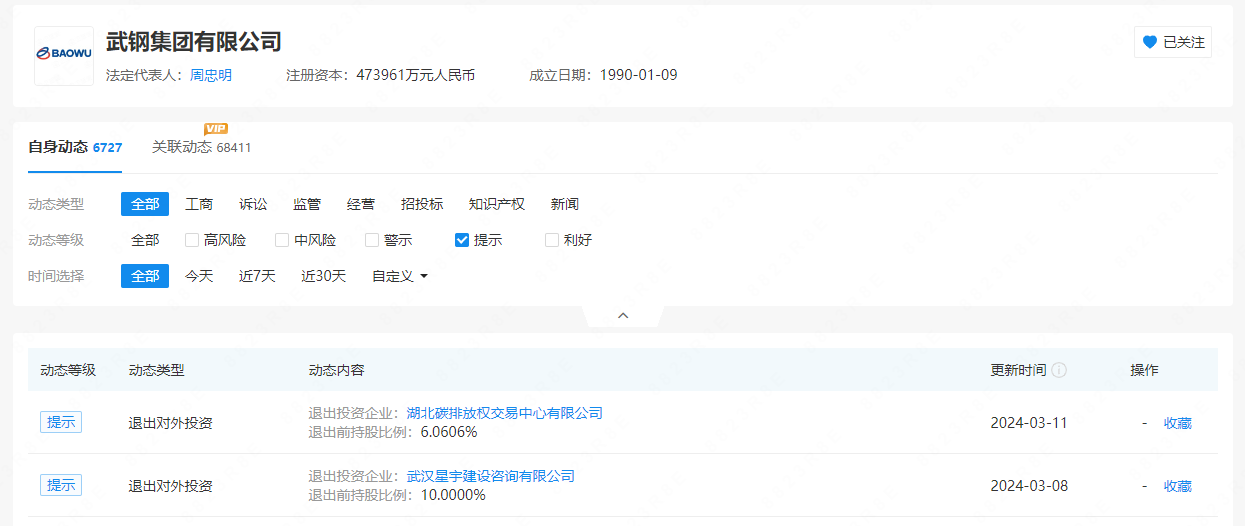Open 武汉星宇建设咨询有限公司 company link
Image resolution: width=1245 pixels, height=526 pixels.
point(490,476)
